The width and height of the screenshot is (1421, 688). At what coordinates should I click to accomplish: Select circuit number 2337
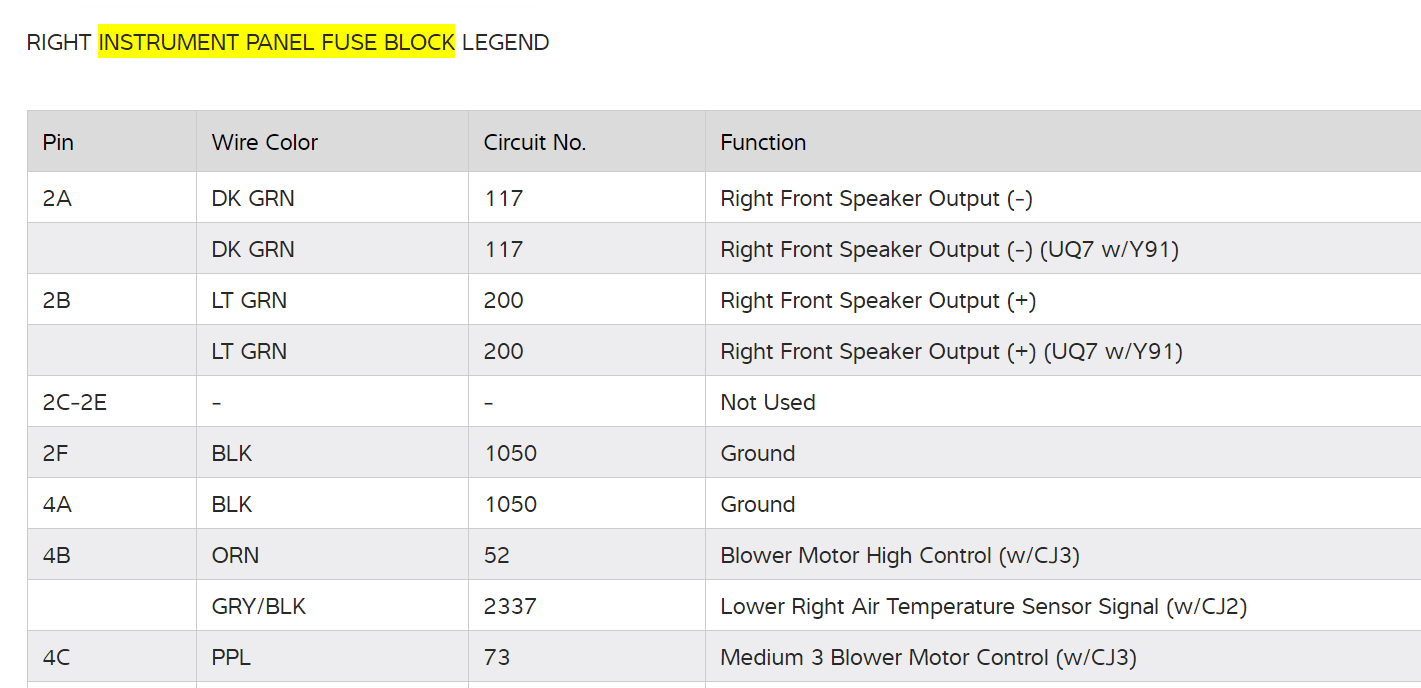[x=510, y=606]
